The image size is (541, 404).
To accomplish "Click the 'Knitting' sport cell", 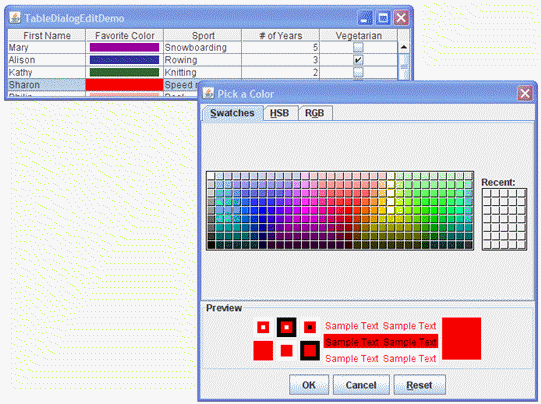I will pyautogui.click(x=203, y=72).
